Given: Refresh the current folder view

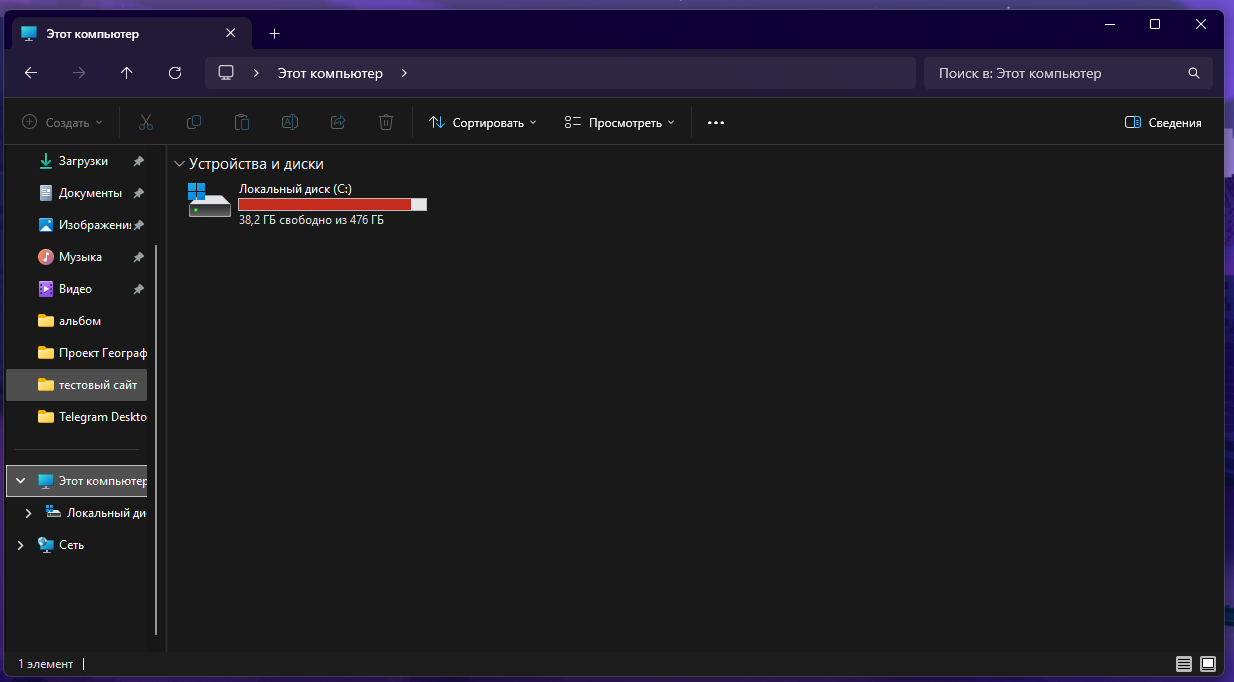Looking at the screenshot, I should point(175,73).
